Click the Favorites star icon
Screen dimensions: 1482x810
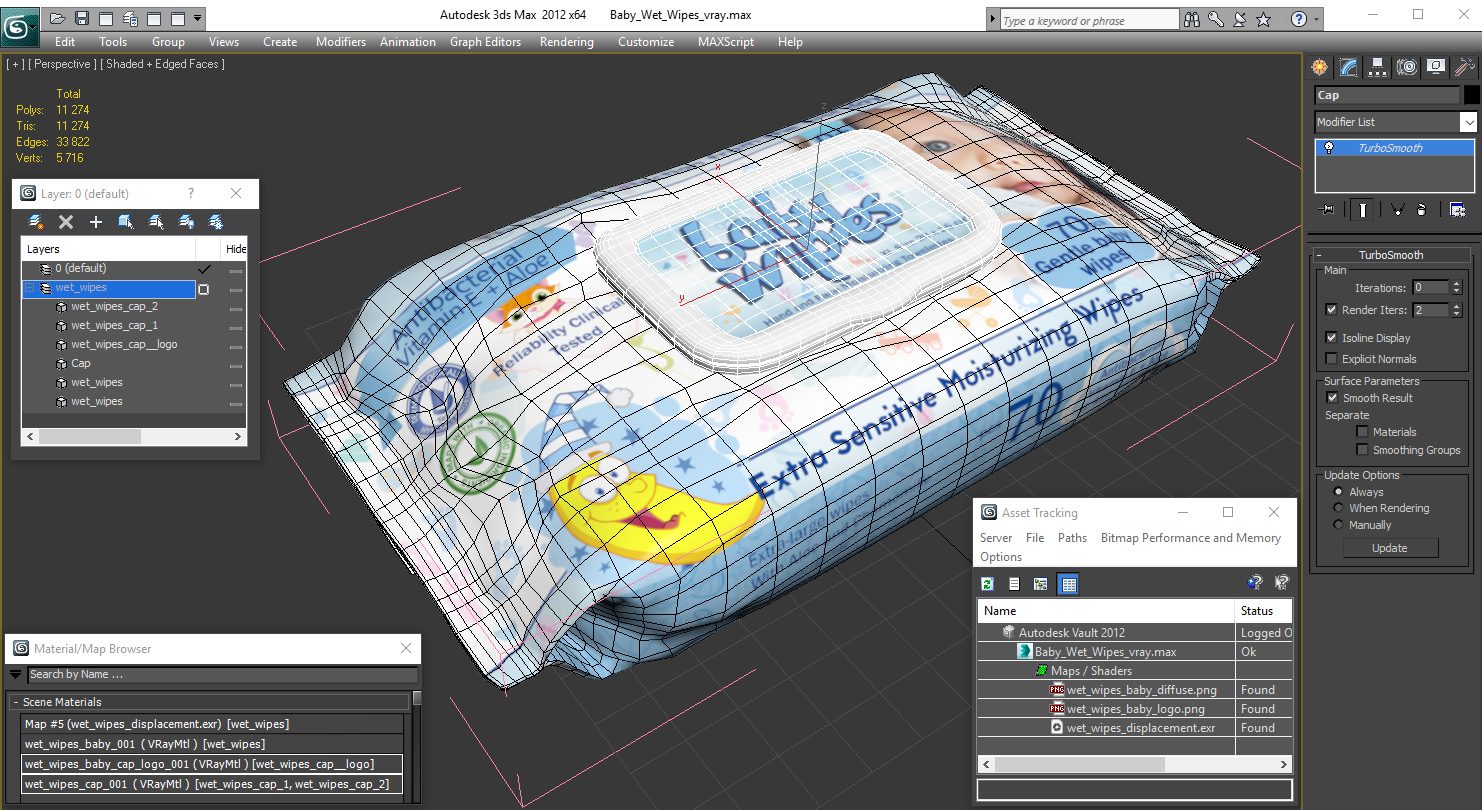[x=1264, y=19]
